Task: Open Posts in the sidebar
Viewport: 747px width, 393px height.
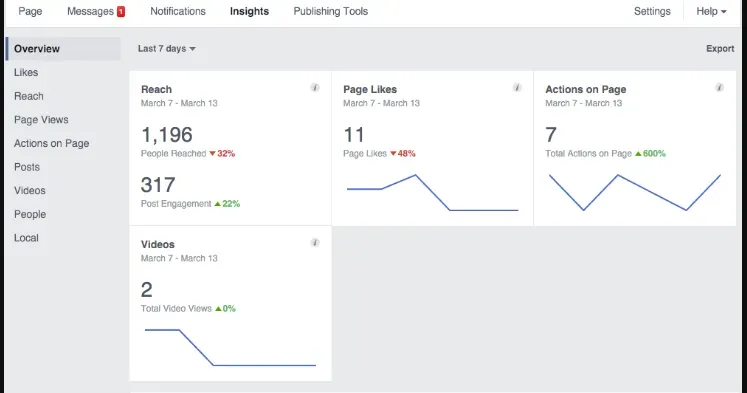Action: (27, 167)
